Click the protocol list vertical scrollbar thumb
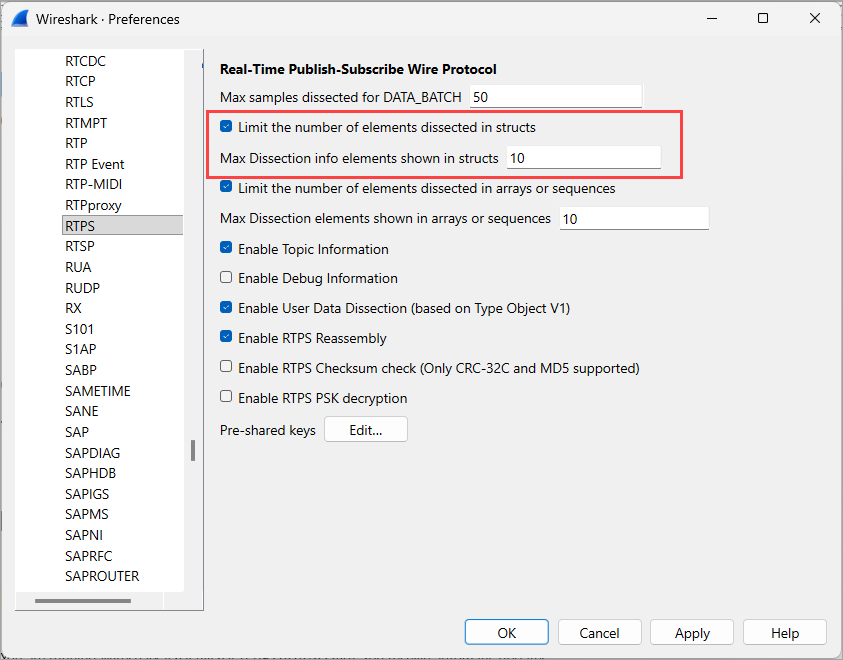Viewport: 843px width, 660px height. (x=193, y=450)
